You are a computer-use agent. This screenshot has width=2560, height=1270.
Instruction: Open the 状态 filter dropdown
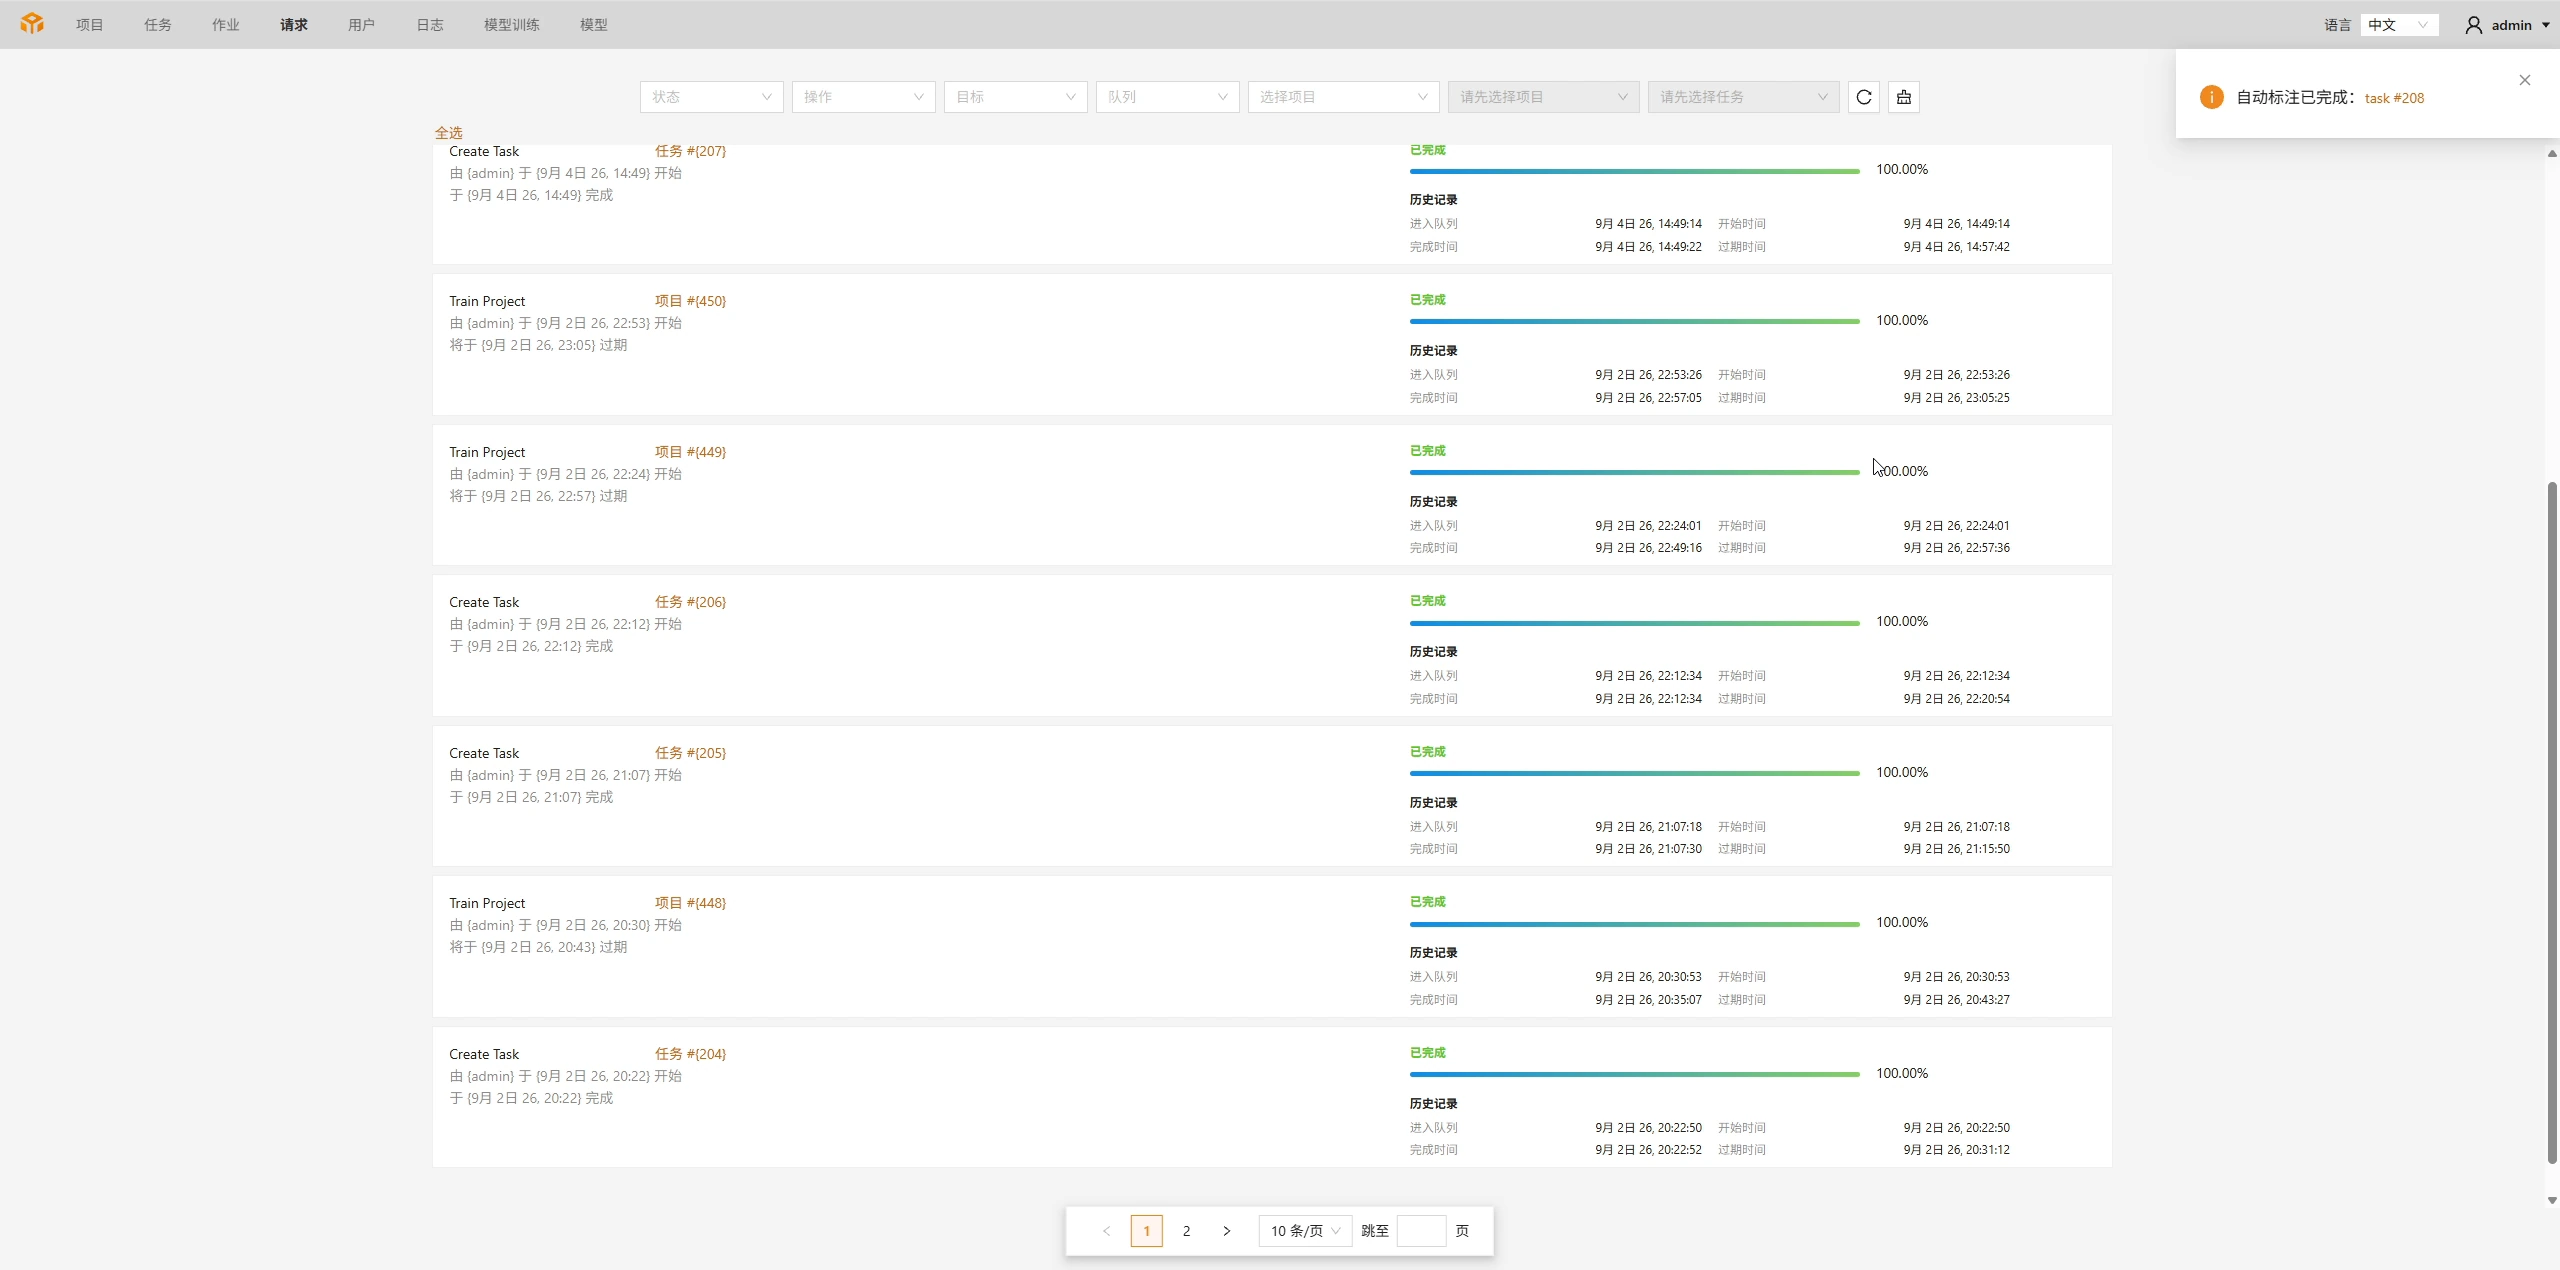coord(712,97)
